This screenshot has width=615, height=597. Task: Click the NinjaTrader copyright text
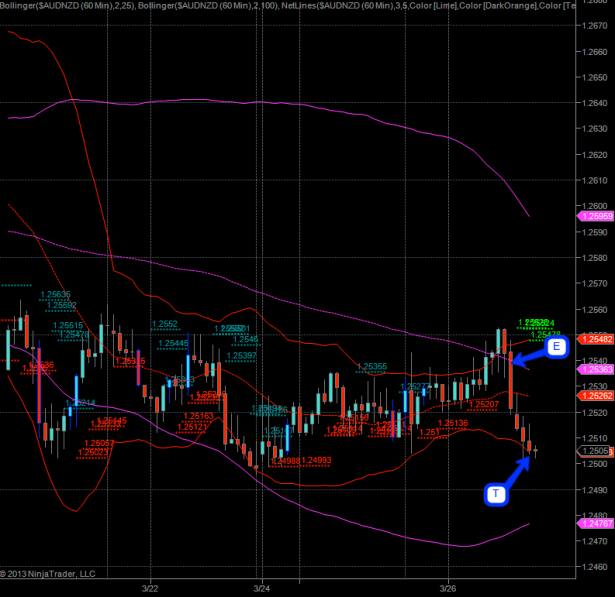coord(51,574)
